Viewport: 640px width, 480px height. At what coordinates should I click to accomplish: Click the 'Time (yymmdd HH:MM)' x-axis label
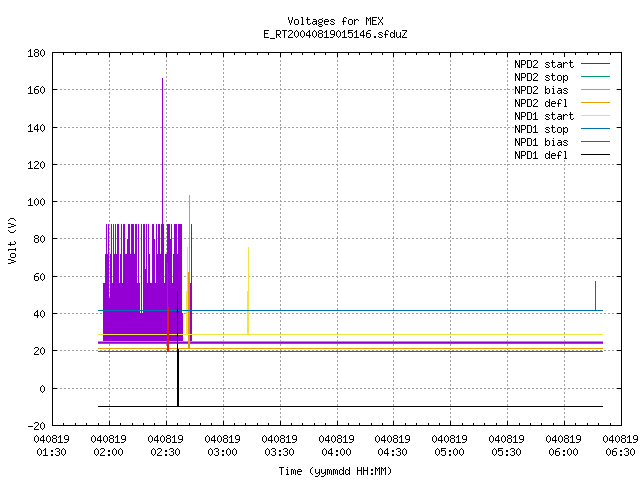[x=335, y=471]
